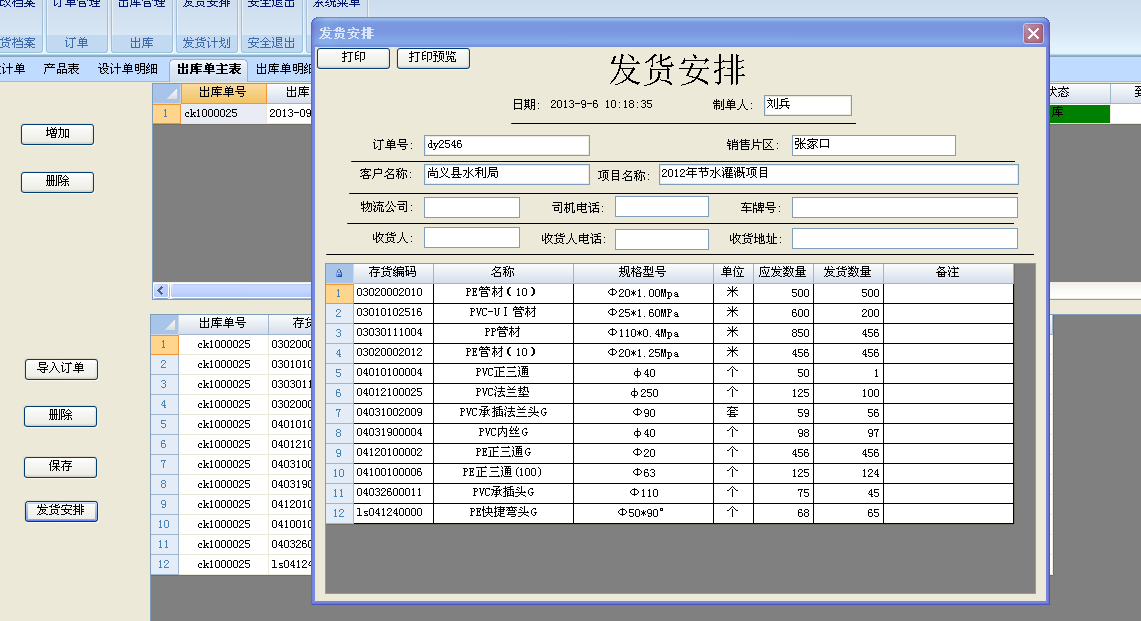Focus the 司机电话 input field
1141x621 pixels.
(x=661, y=207)
